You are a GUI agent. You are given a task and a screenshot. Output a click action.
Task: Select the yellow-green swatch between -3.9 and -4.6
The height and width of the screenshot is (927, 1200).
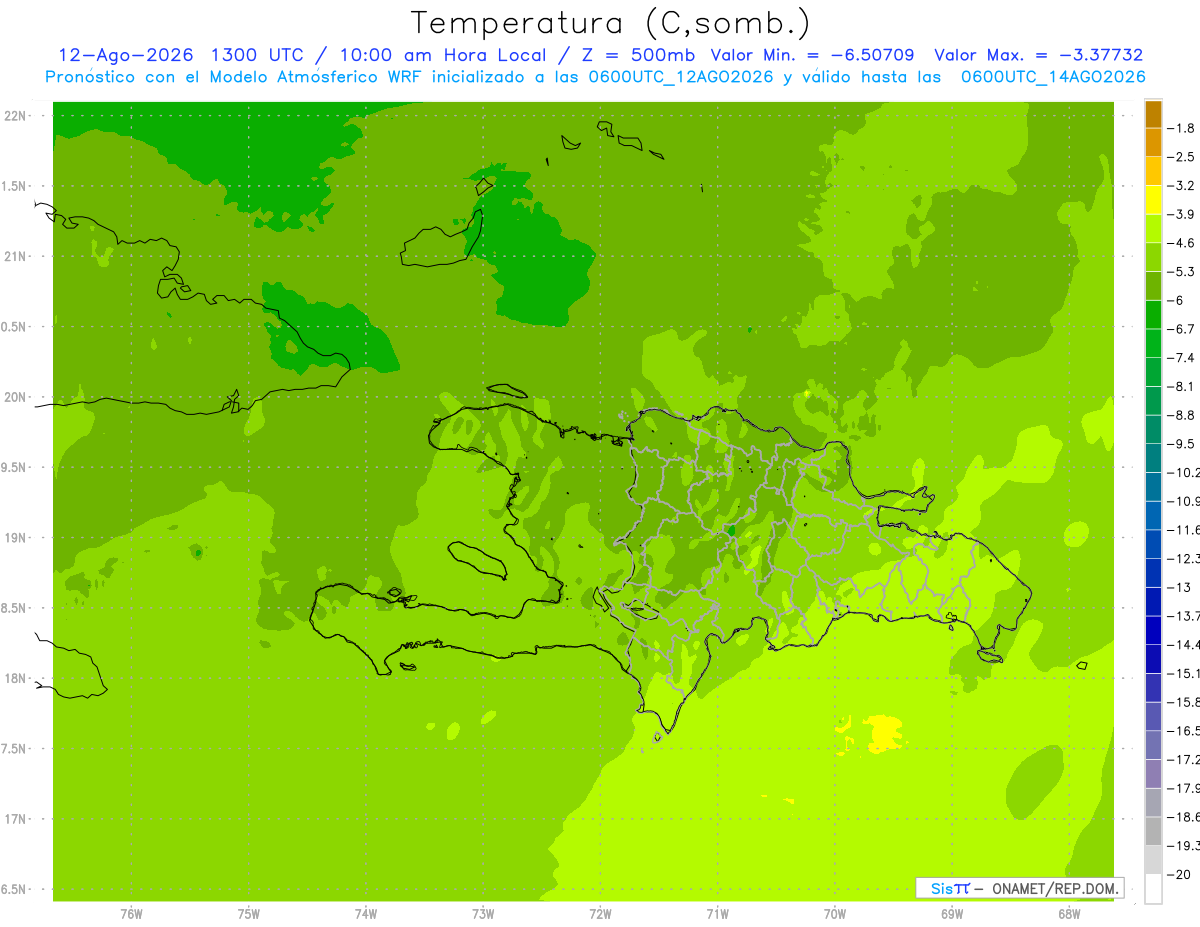pos(1153,229)
